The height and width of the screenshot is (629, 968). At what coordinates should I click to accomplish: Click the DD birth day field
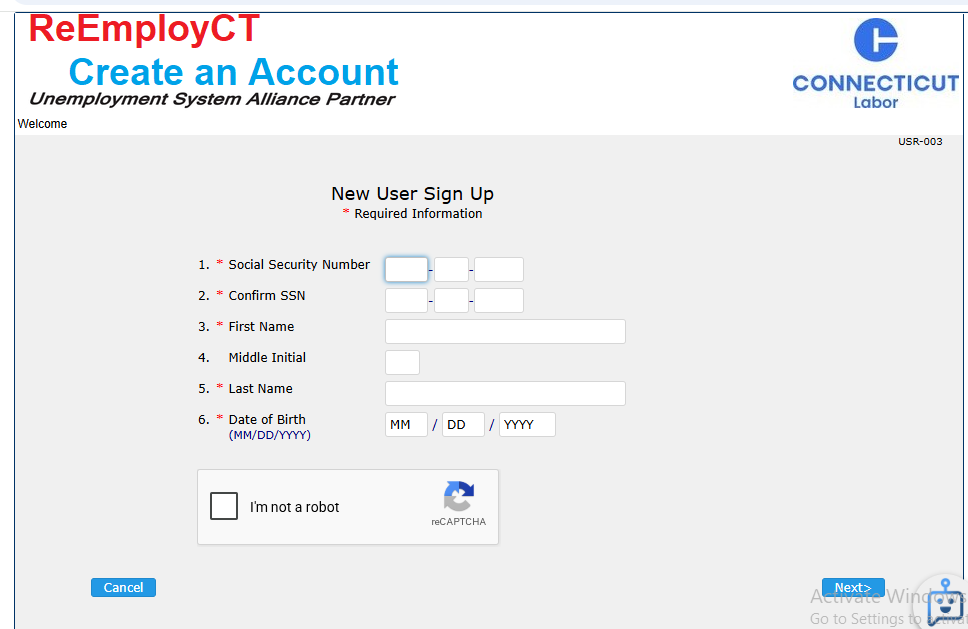coord(463,425)
